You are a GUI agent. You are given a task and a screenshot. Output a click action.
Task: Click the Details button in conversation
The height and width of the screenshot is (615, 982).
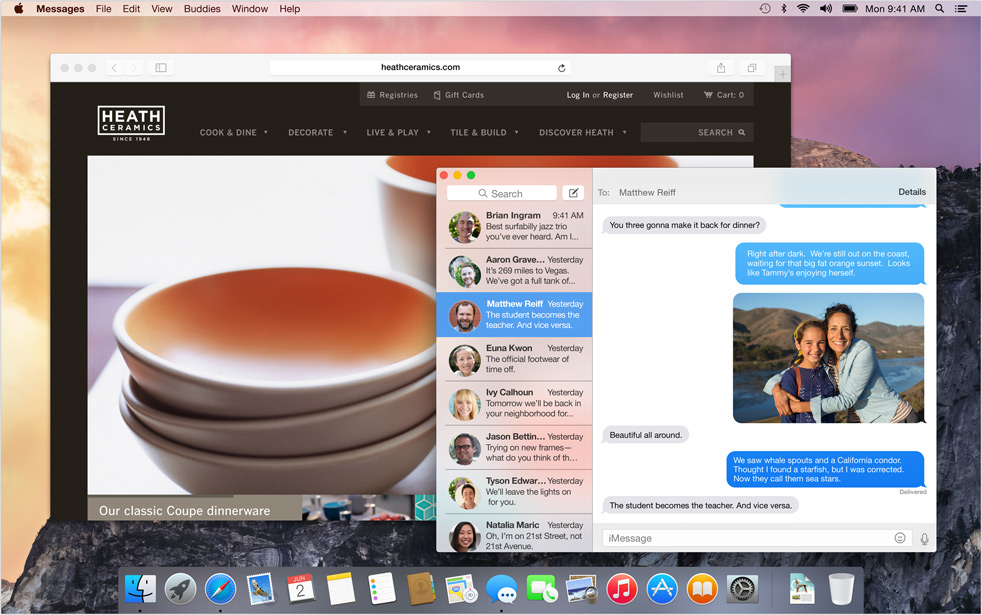911,192
